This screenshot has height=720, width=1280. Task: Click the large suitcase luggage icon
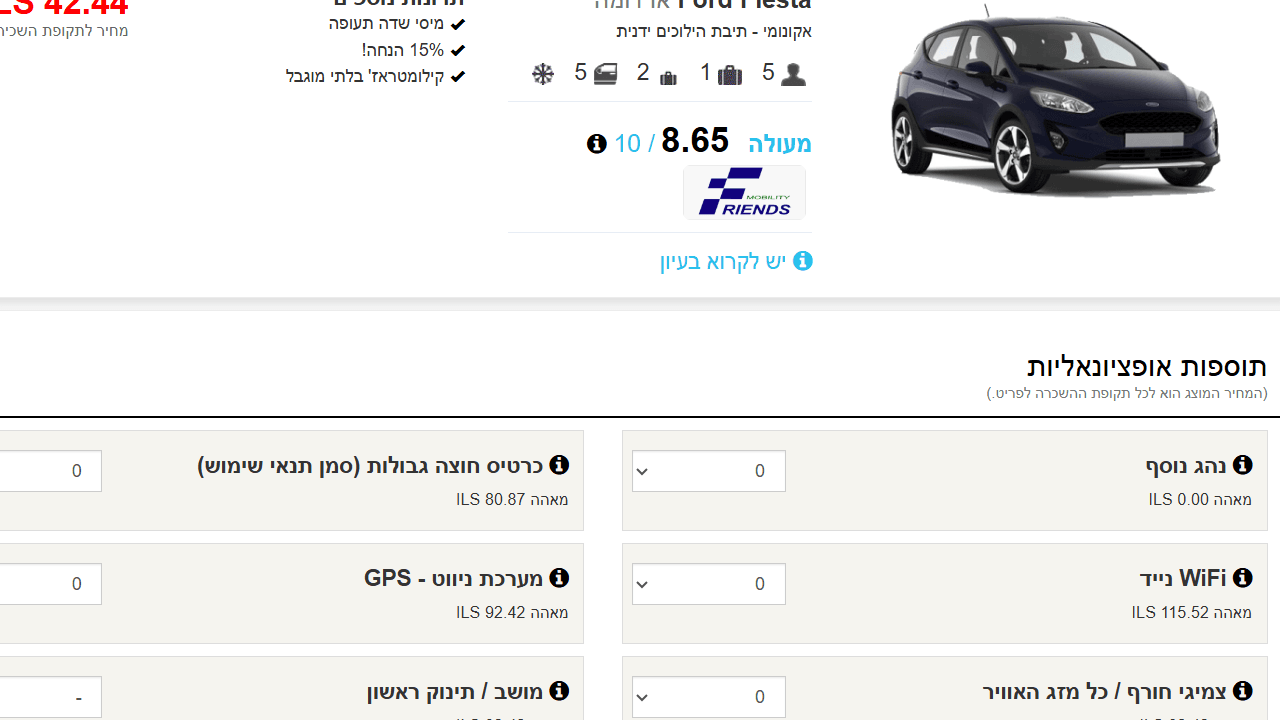click(730, 75)
